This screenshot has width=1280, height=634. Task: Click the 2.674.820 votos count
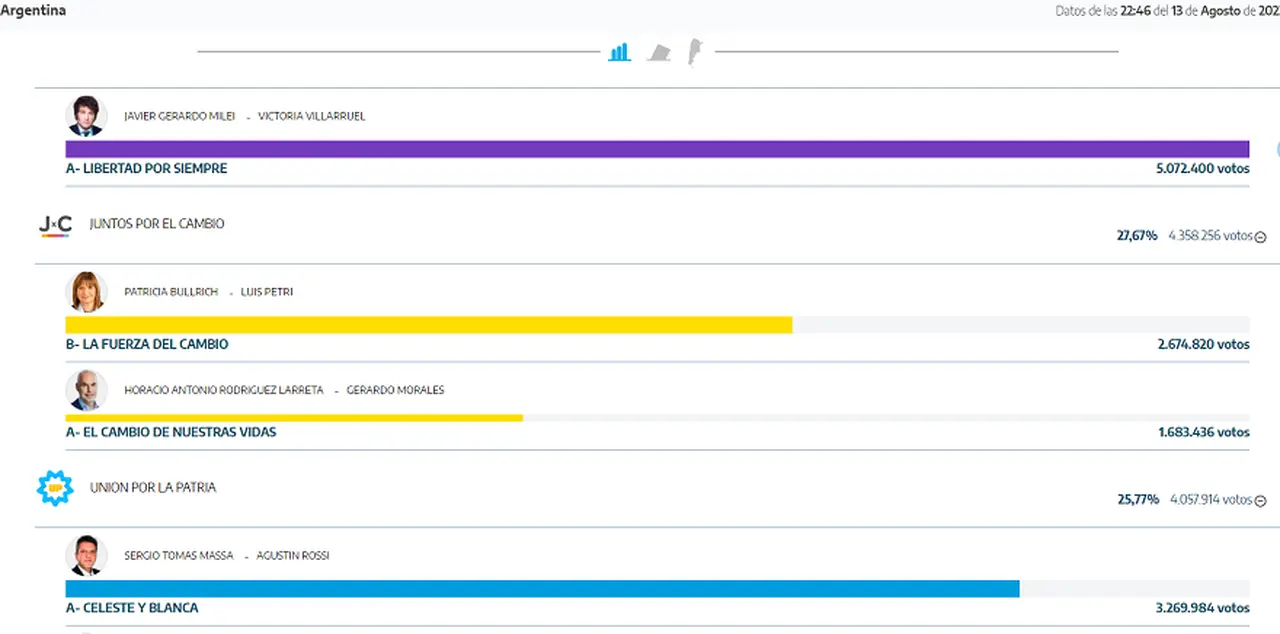(1203, 344)
